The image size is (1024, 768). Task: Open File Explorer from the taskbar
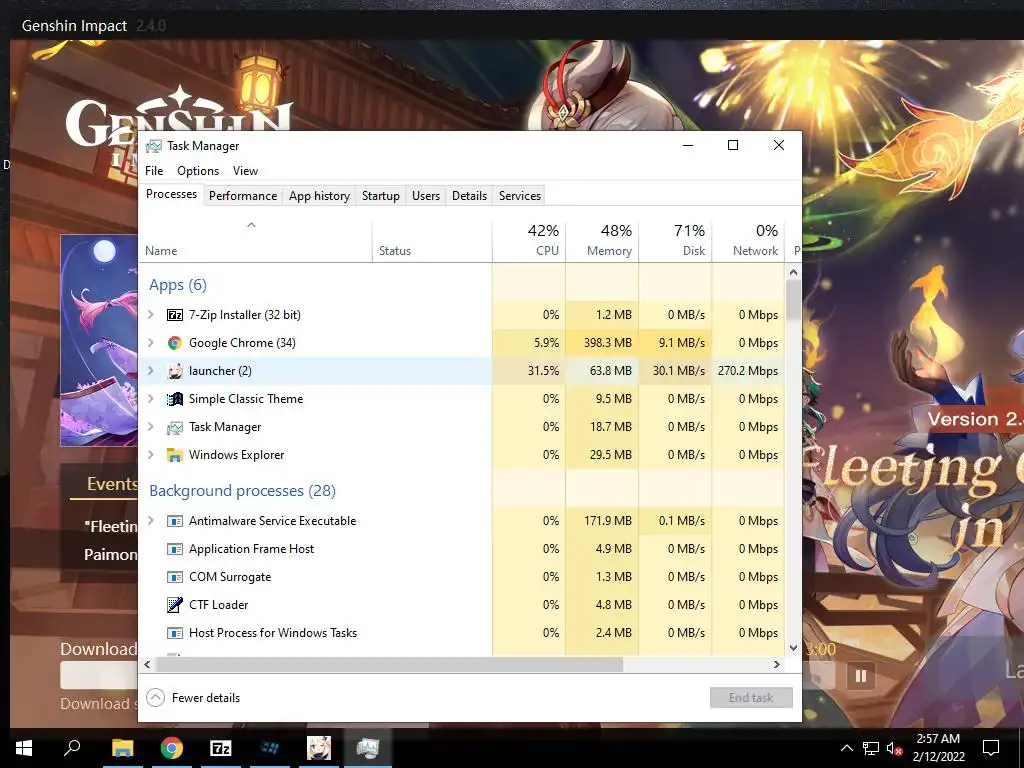122,748
